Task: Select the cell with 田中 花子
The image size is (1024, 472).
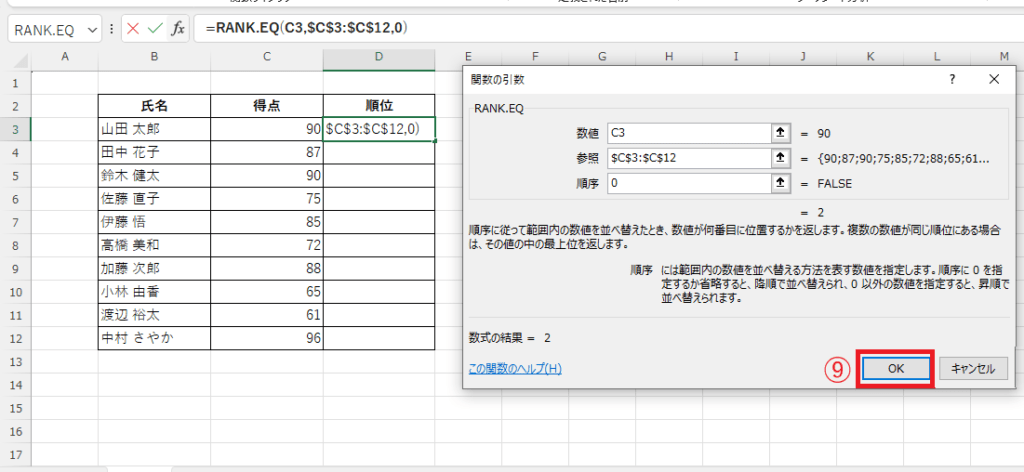Action: (x=154, y=153)
